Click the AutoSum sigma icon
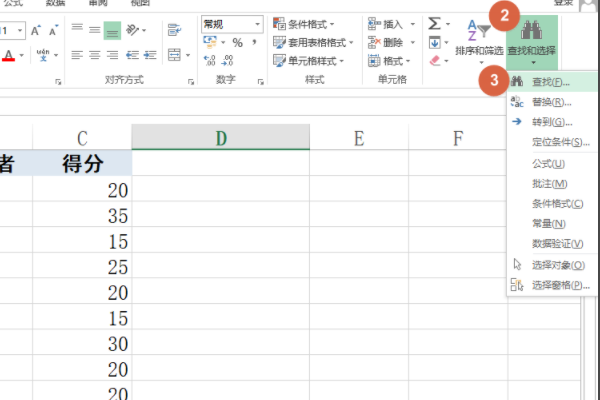Screen dimensions: 600x400 434,23
